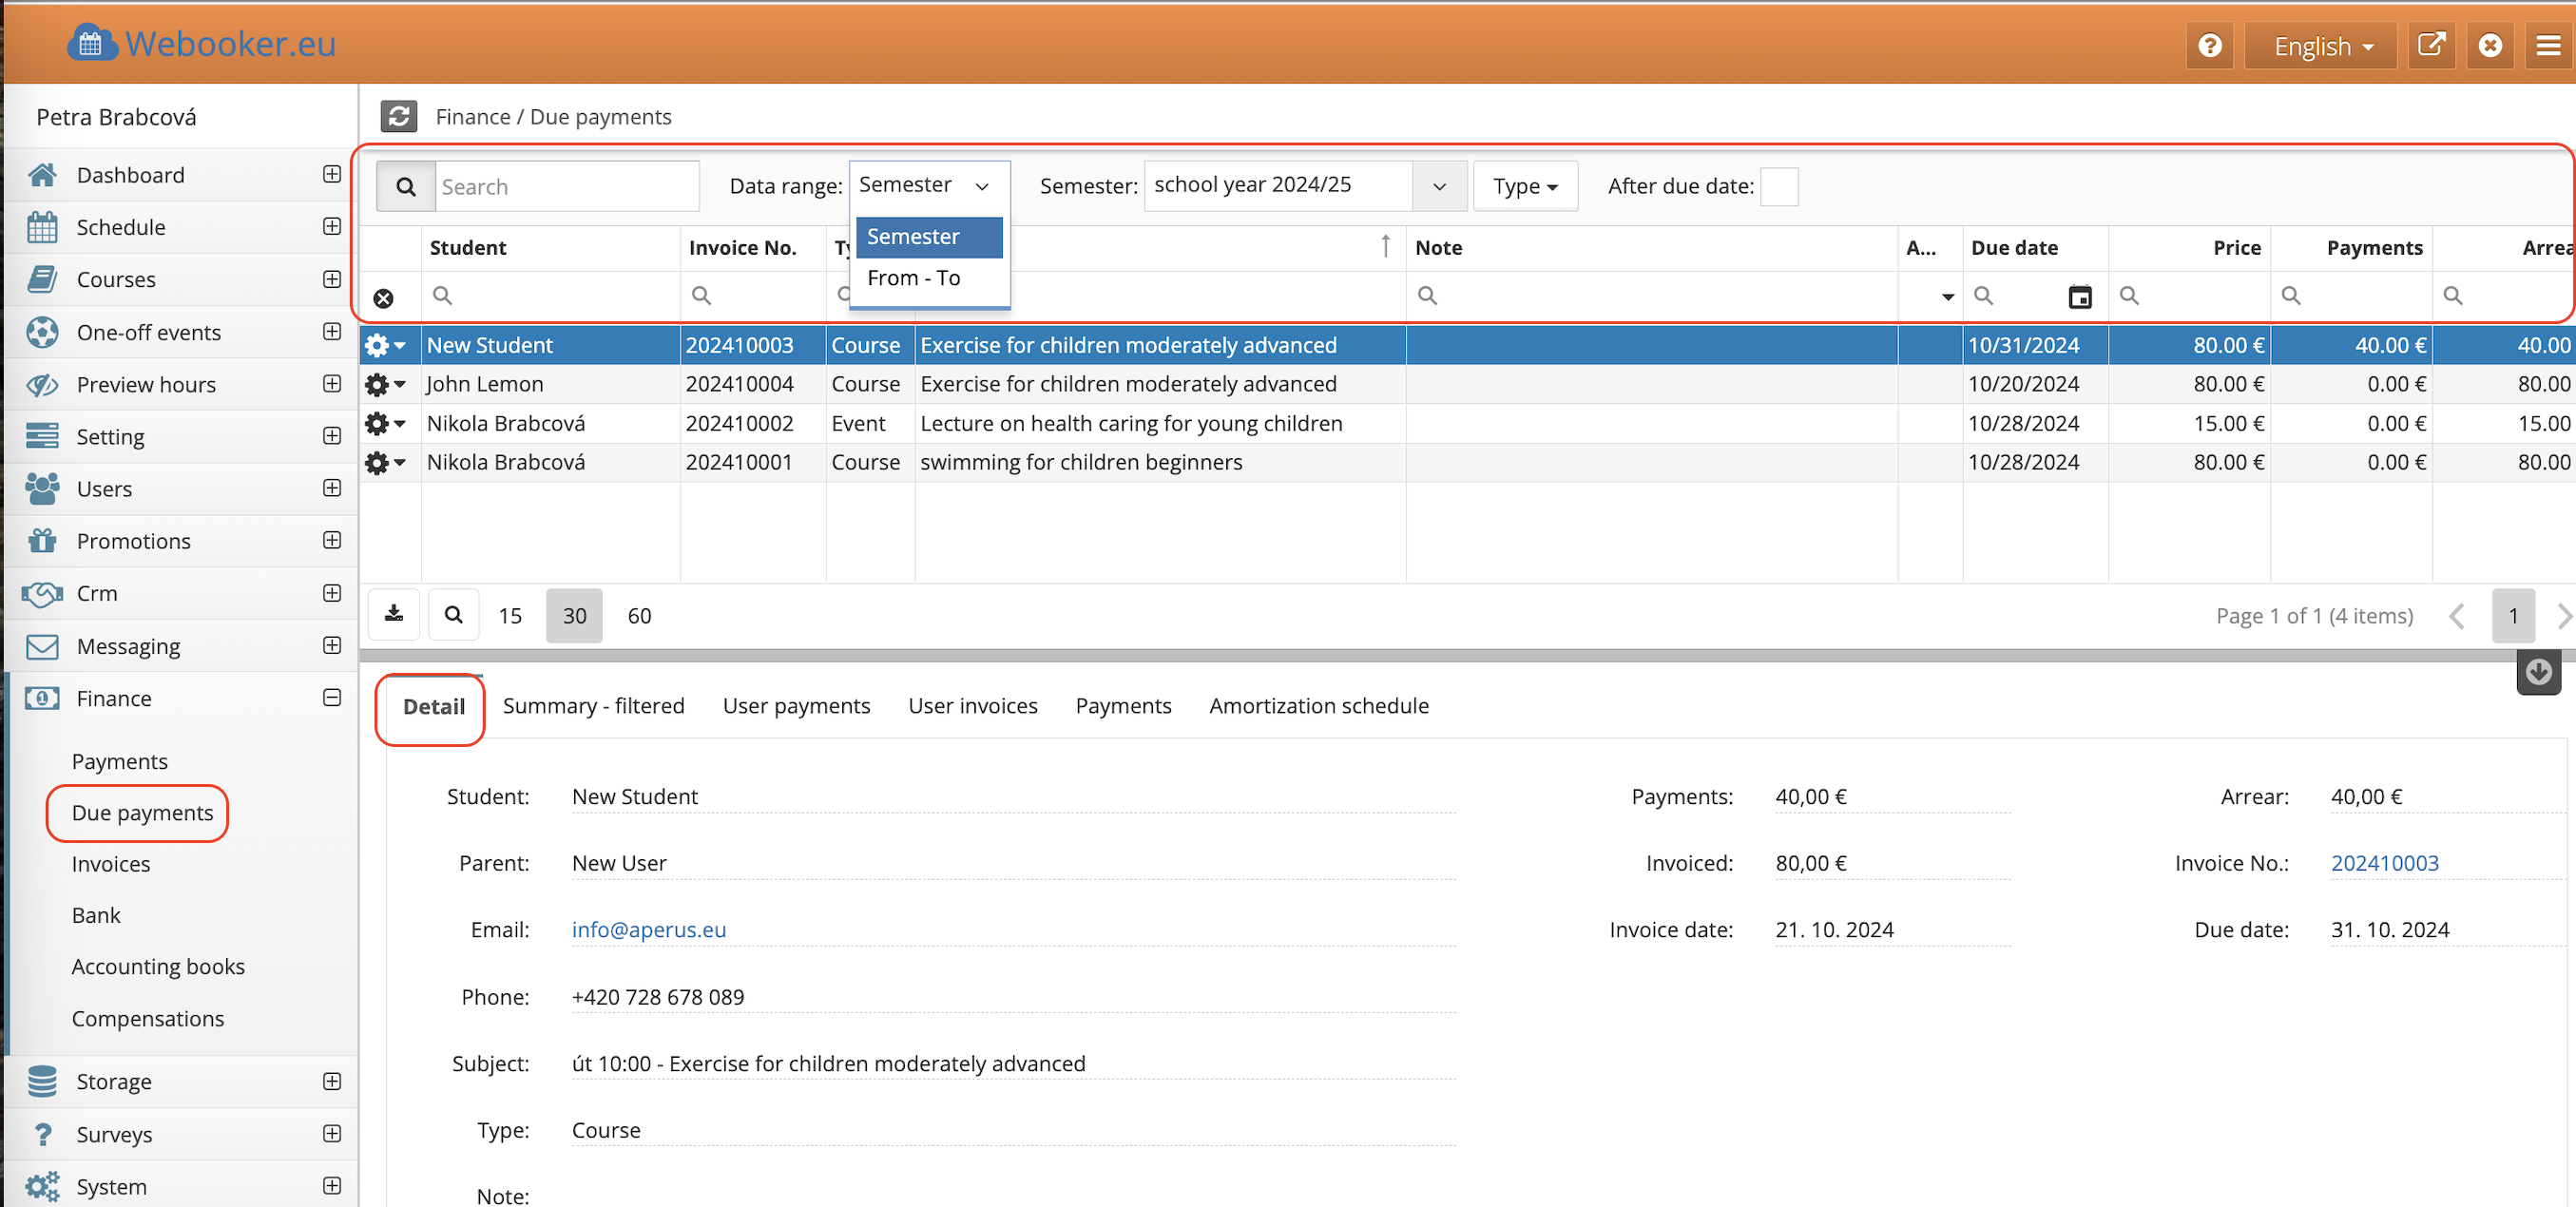Click the help question mark icon
2576x1207 pixels.
2209,46
